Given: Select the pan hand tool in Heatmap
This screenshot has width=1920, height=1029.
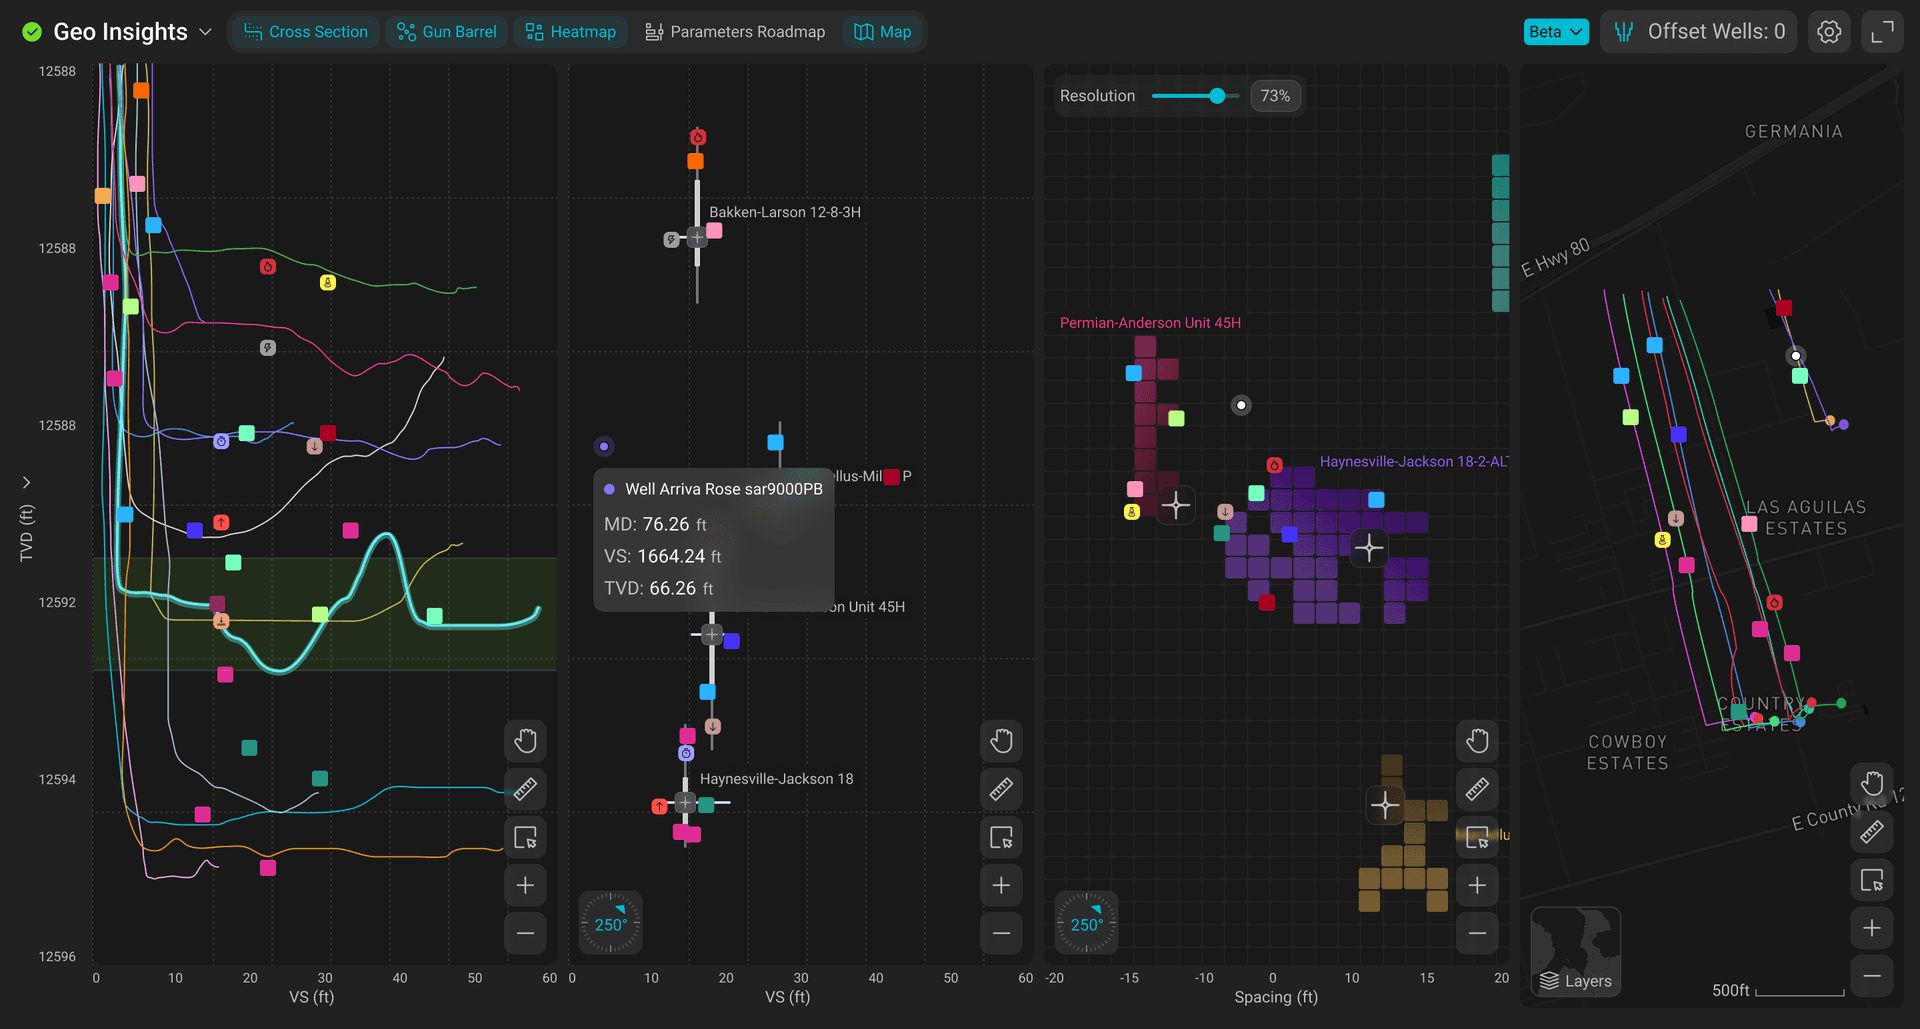Looking at the screenshot, I should (x=1477, y=741).
